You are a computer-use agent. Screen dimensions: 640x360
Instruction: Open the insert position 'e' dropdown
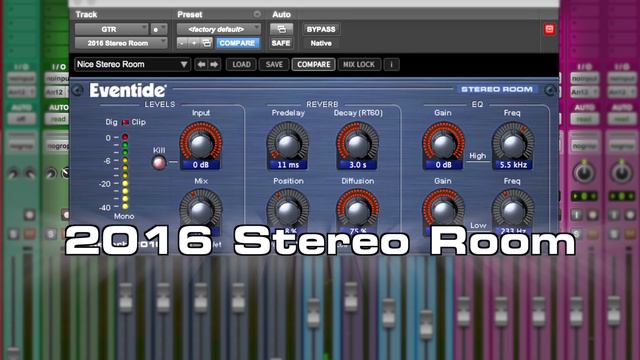coord(159,29)
